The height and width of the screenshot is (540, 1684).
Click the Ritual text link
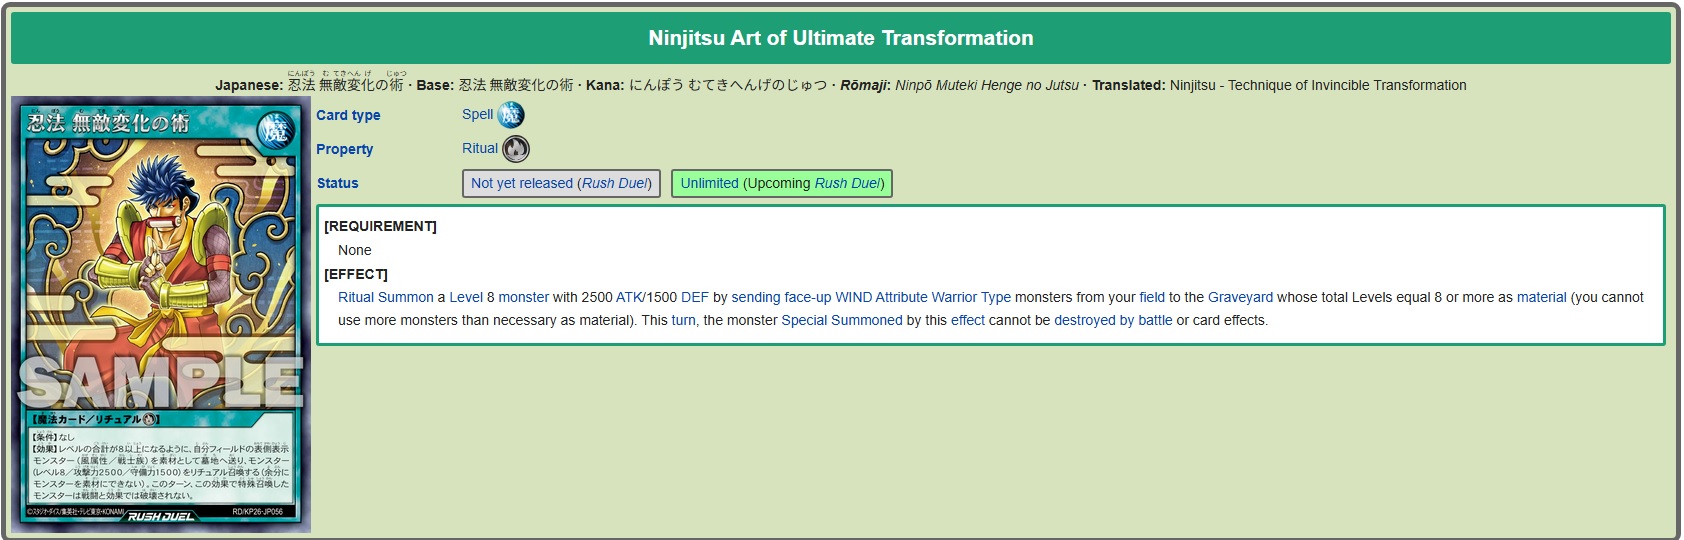[x=480, y=148]
